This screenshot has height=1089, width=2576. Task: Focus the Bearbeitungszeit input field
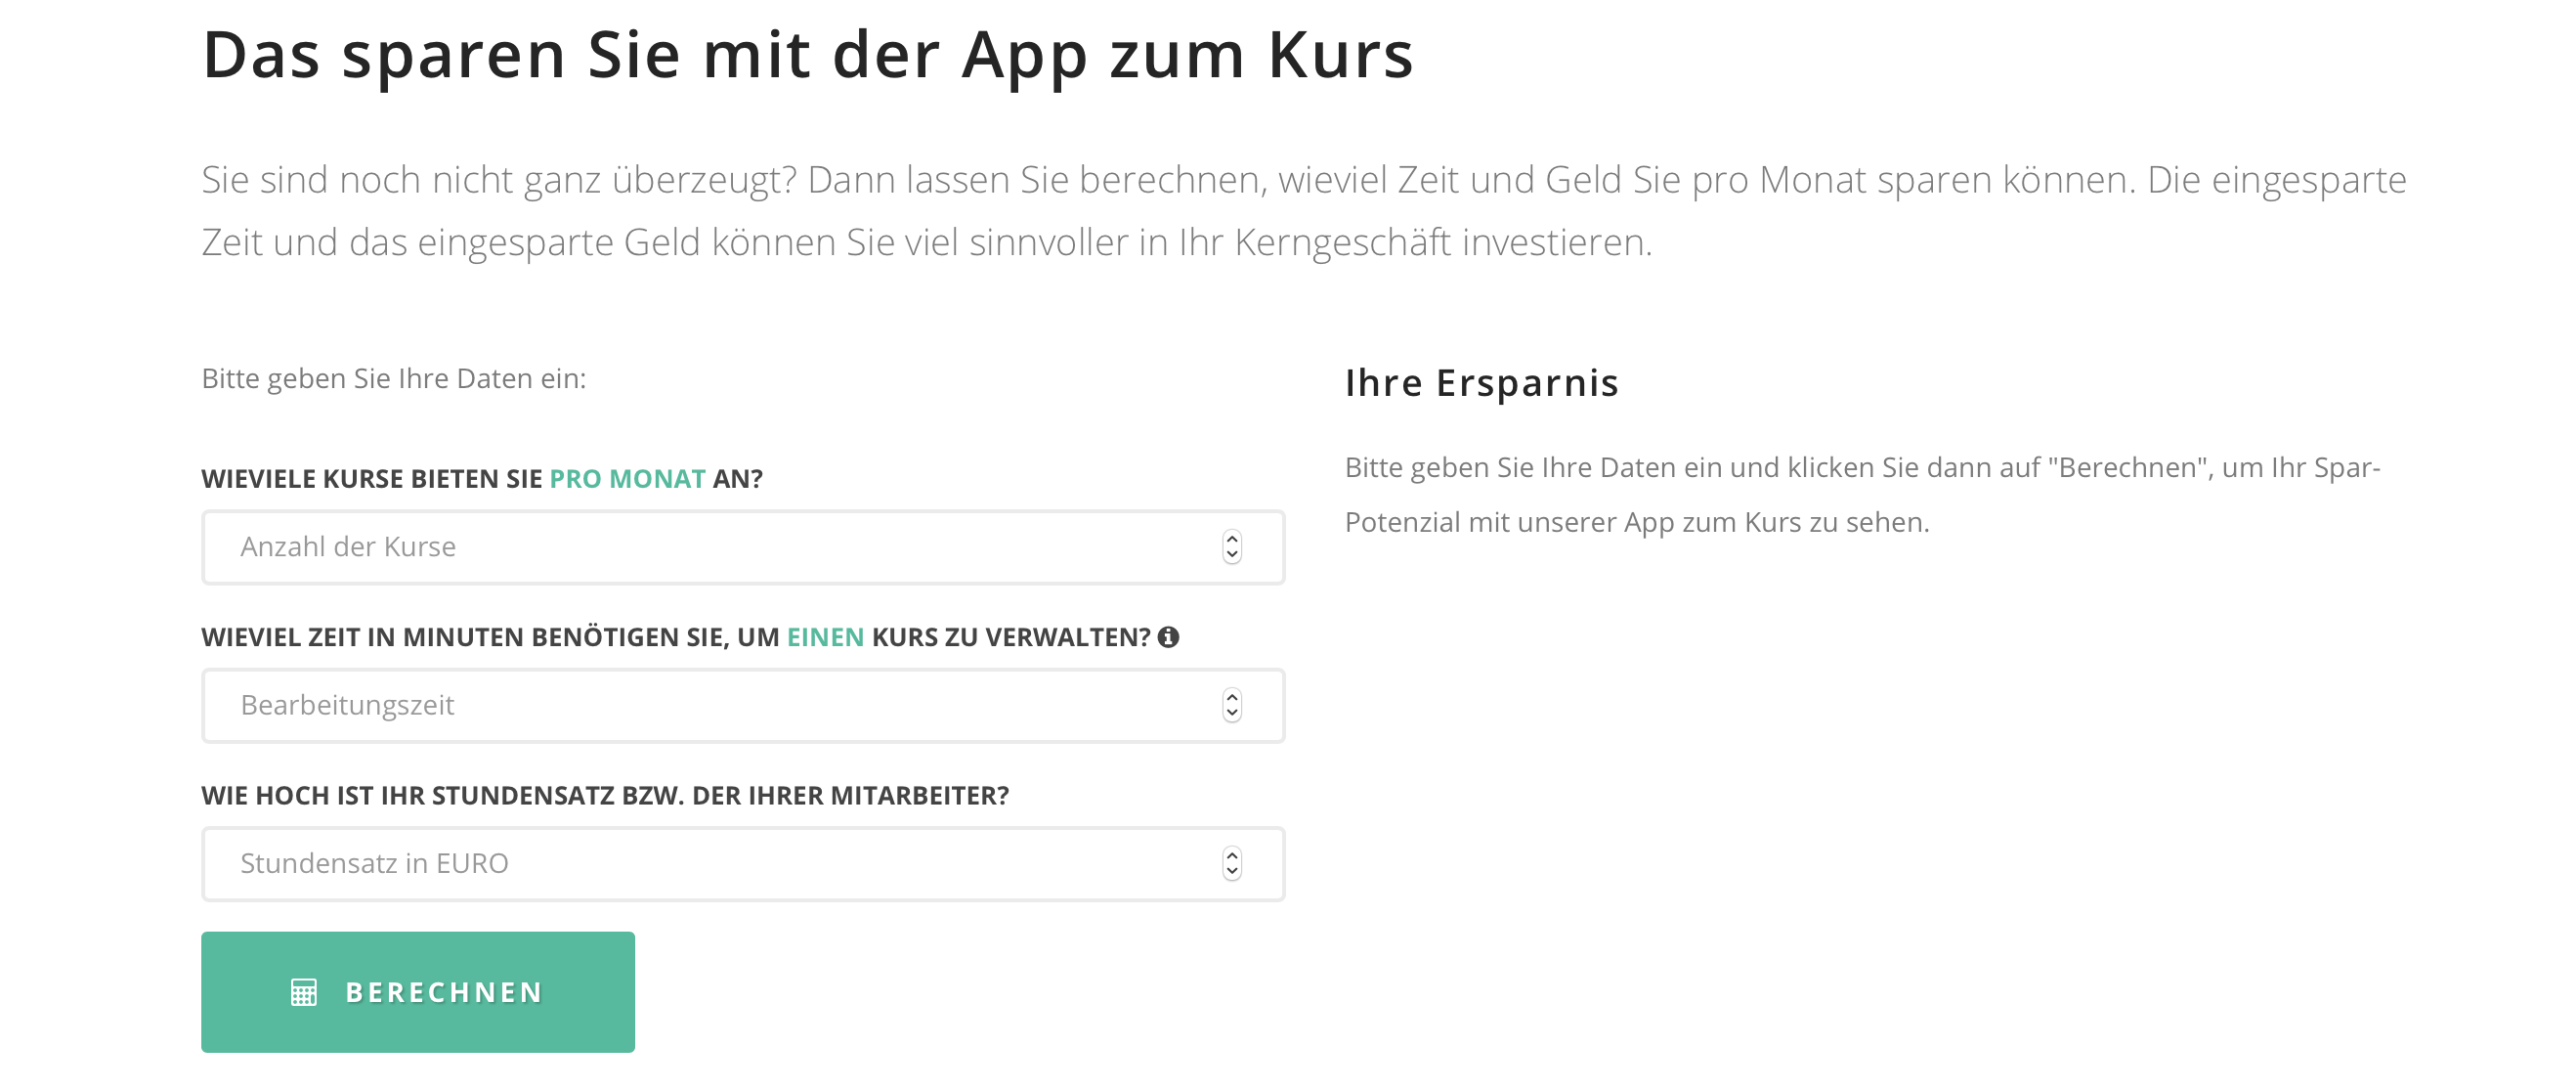click(743, 705)
